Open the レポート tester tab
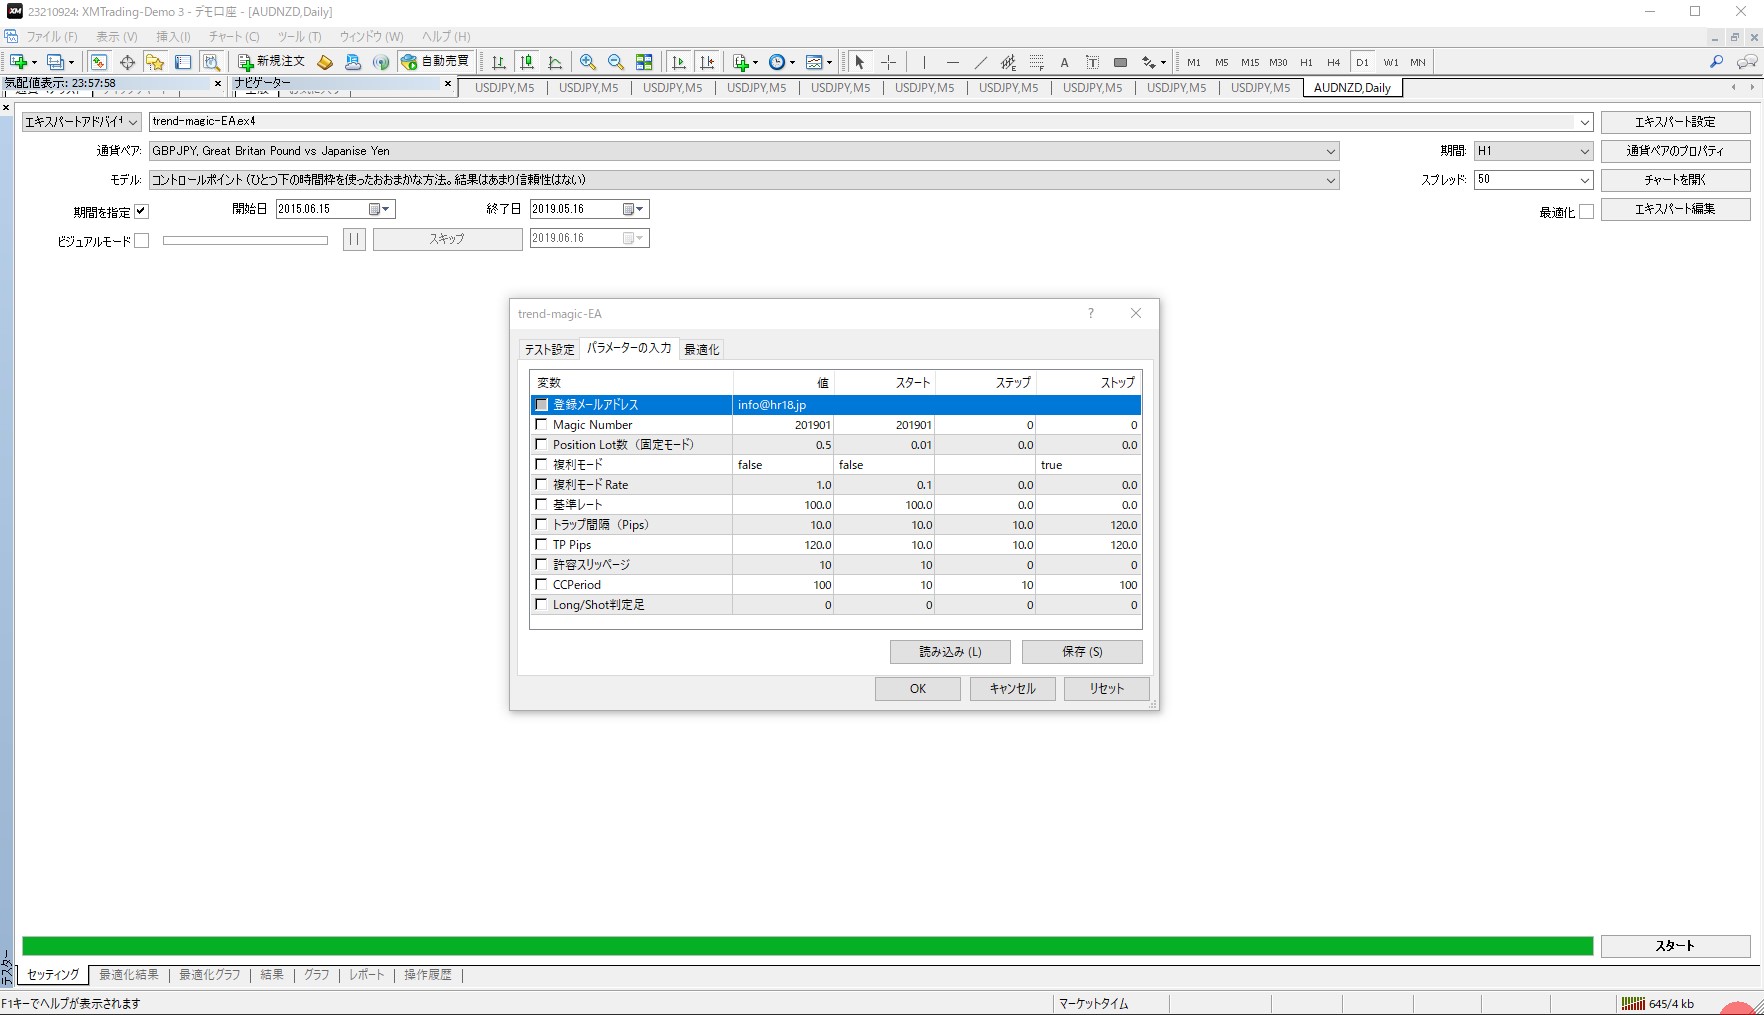This screenshot has height=1015, width=1764. pos(366,975)
